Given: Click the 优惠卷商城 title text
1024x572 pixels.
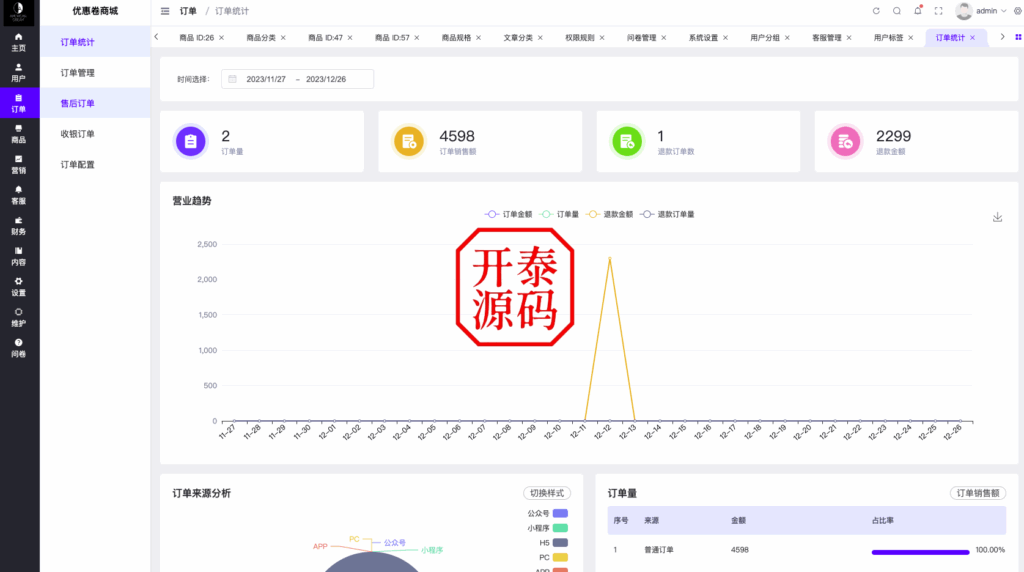Looking at the screenshot, I should 95,11.
